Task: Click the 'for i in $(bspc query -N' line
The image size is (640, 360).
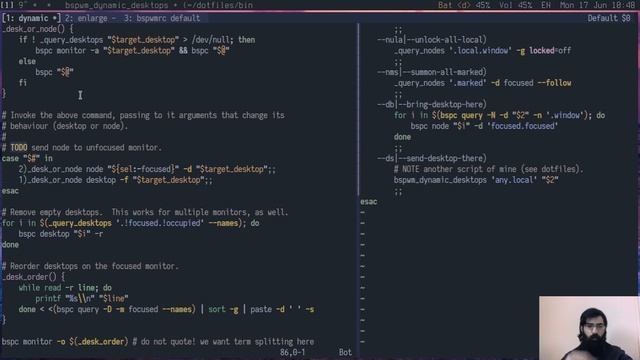Action: pyautogui.click(x=500, y=116)
